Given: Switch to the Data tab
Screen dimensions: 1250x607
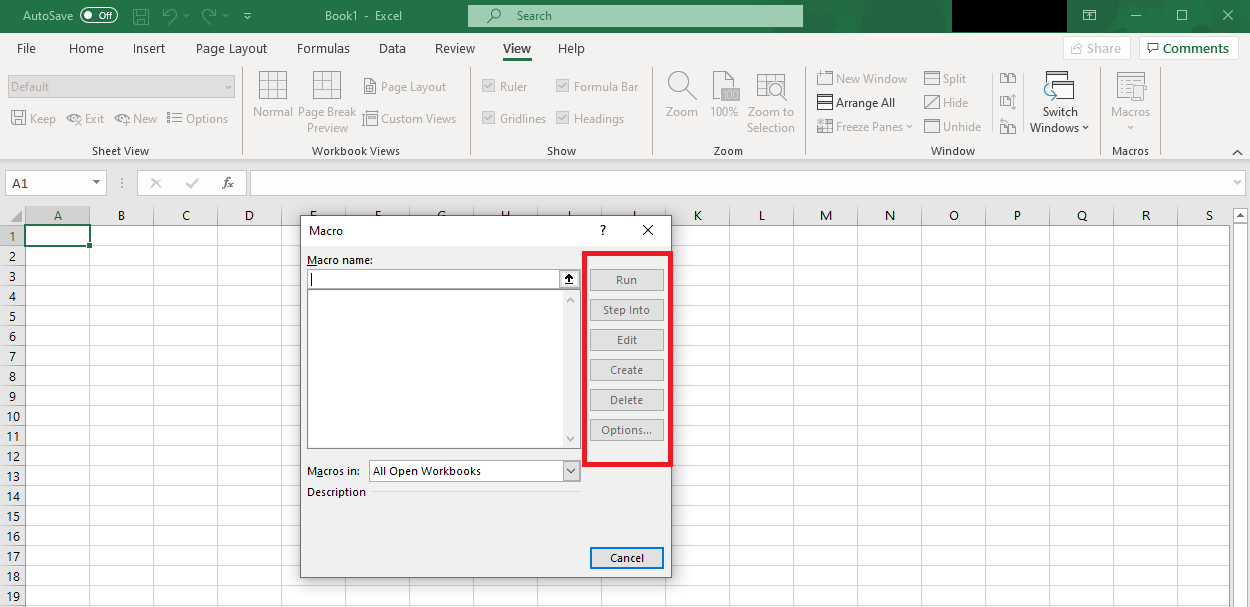Looking at the screenshot, I should pos(392,48).
